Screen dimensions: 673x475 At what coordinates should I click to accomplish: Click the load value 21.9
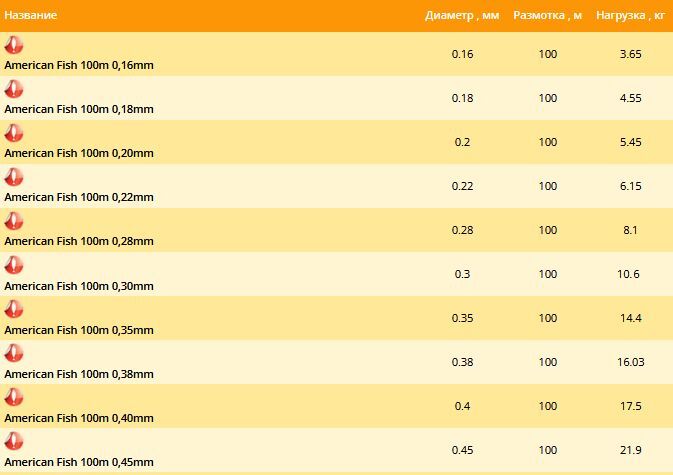point(631,450)
